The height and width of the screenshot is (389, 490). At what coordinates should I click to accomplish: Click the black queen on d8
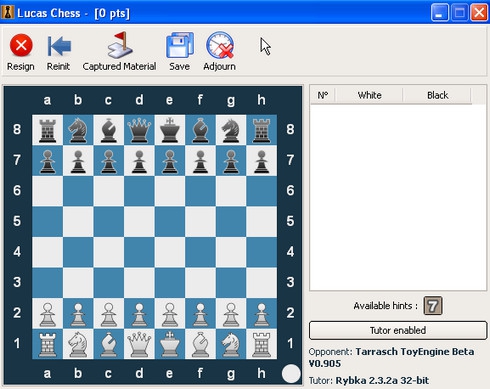tap(139, 130)
